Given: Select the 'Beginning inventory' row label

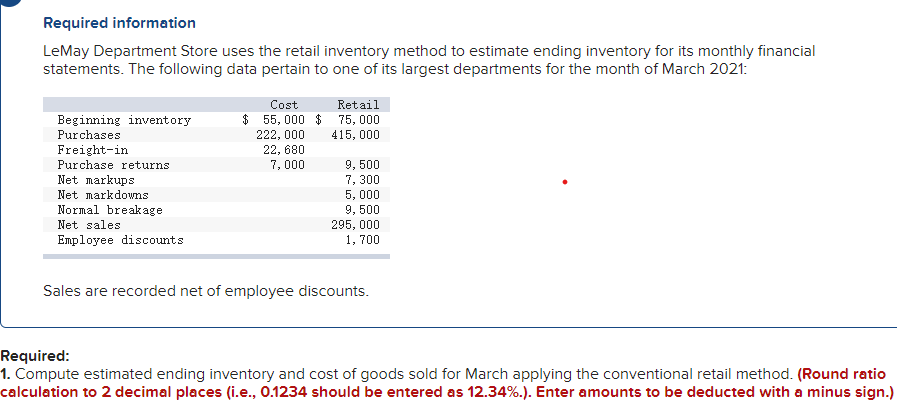Looking at the screenshot, I should (124, 120).
